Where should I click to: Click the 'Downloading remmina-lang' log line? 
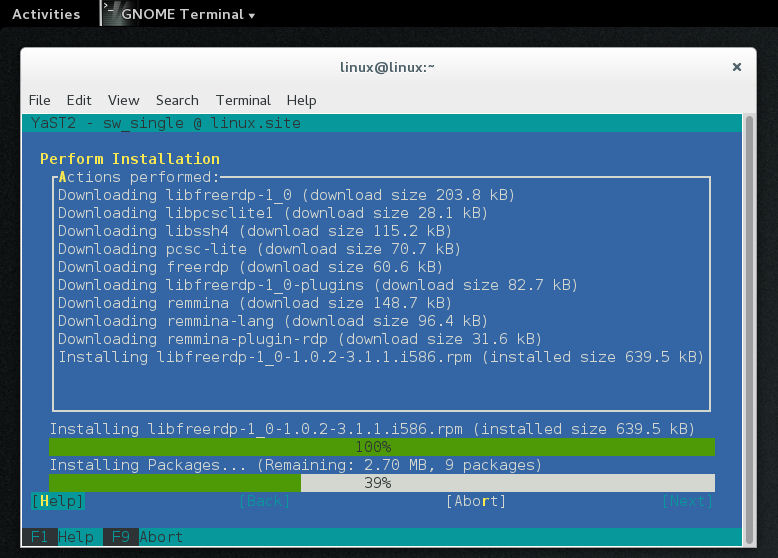273,321
